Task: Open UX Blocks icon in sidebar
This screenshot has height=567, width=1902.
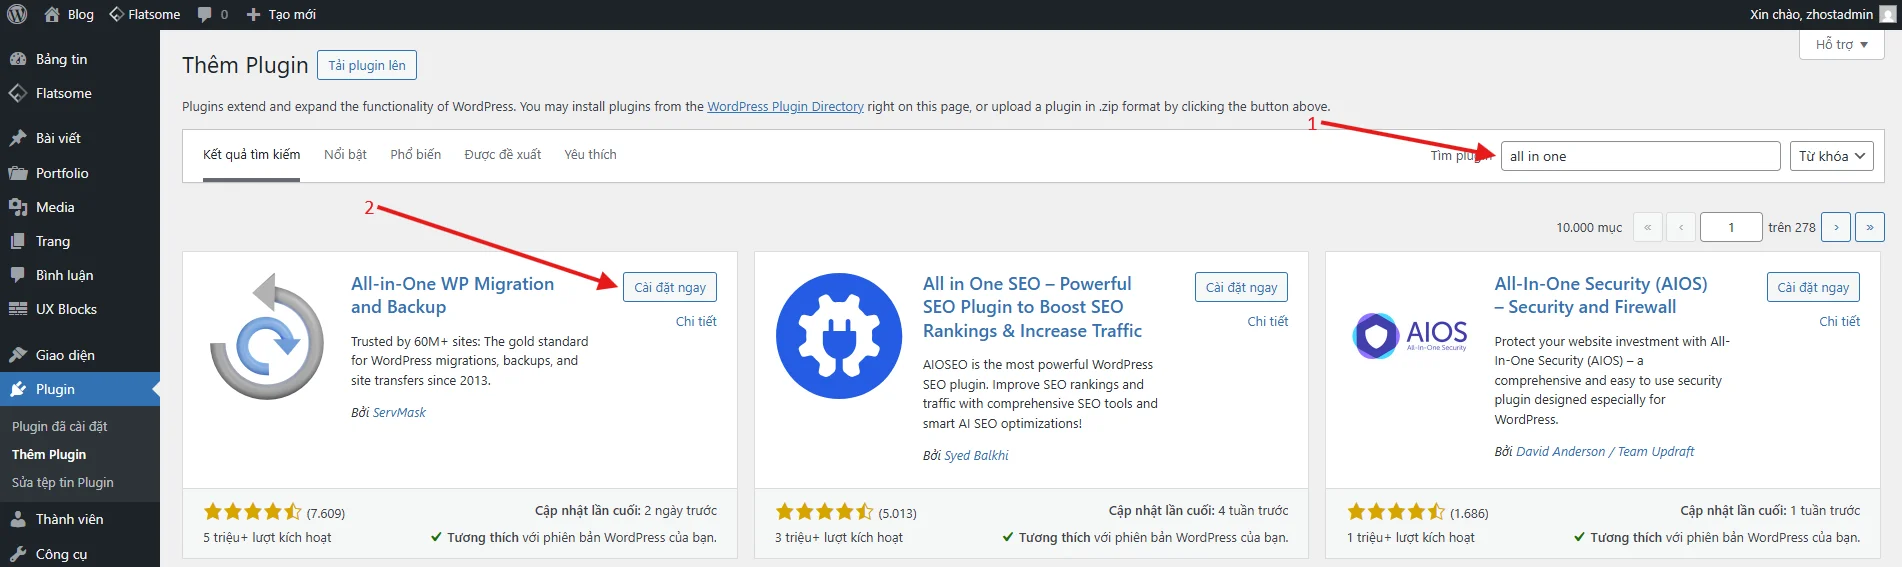Action: [18, 309]
